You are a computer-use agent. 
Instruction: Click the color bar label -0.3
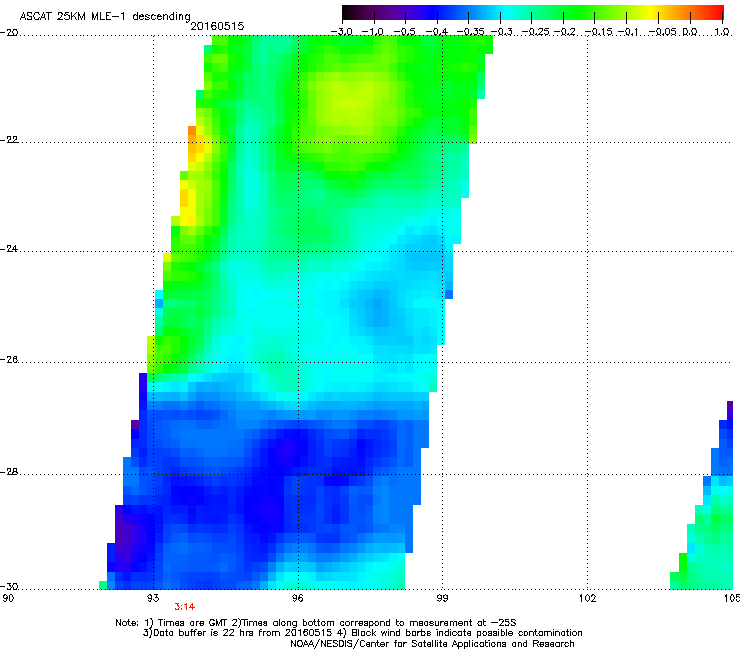click(x=501, y=32)
